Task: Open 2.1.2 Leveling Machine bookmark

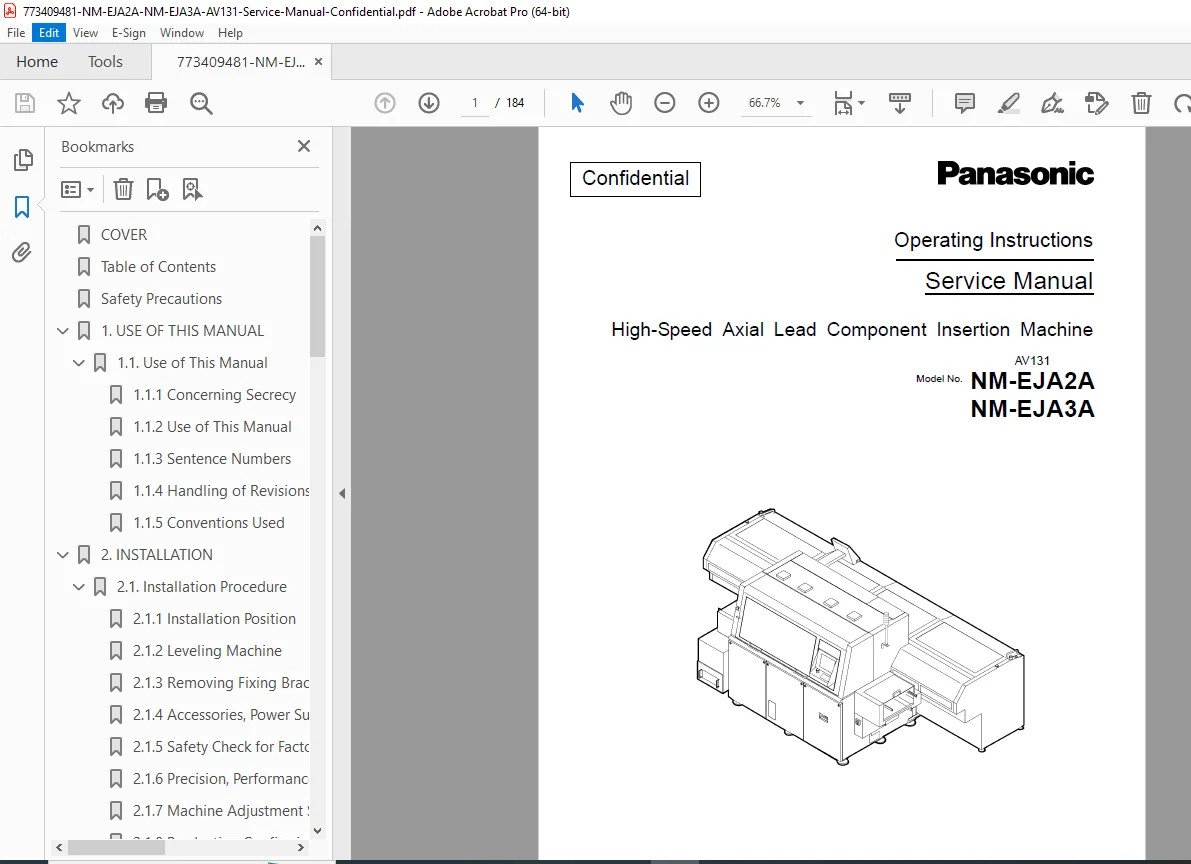Action: [x=207, y=650]
